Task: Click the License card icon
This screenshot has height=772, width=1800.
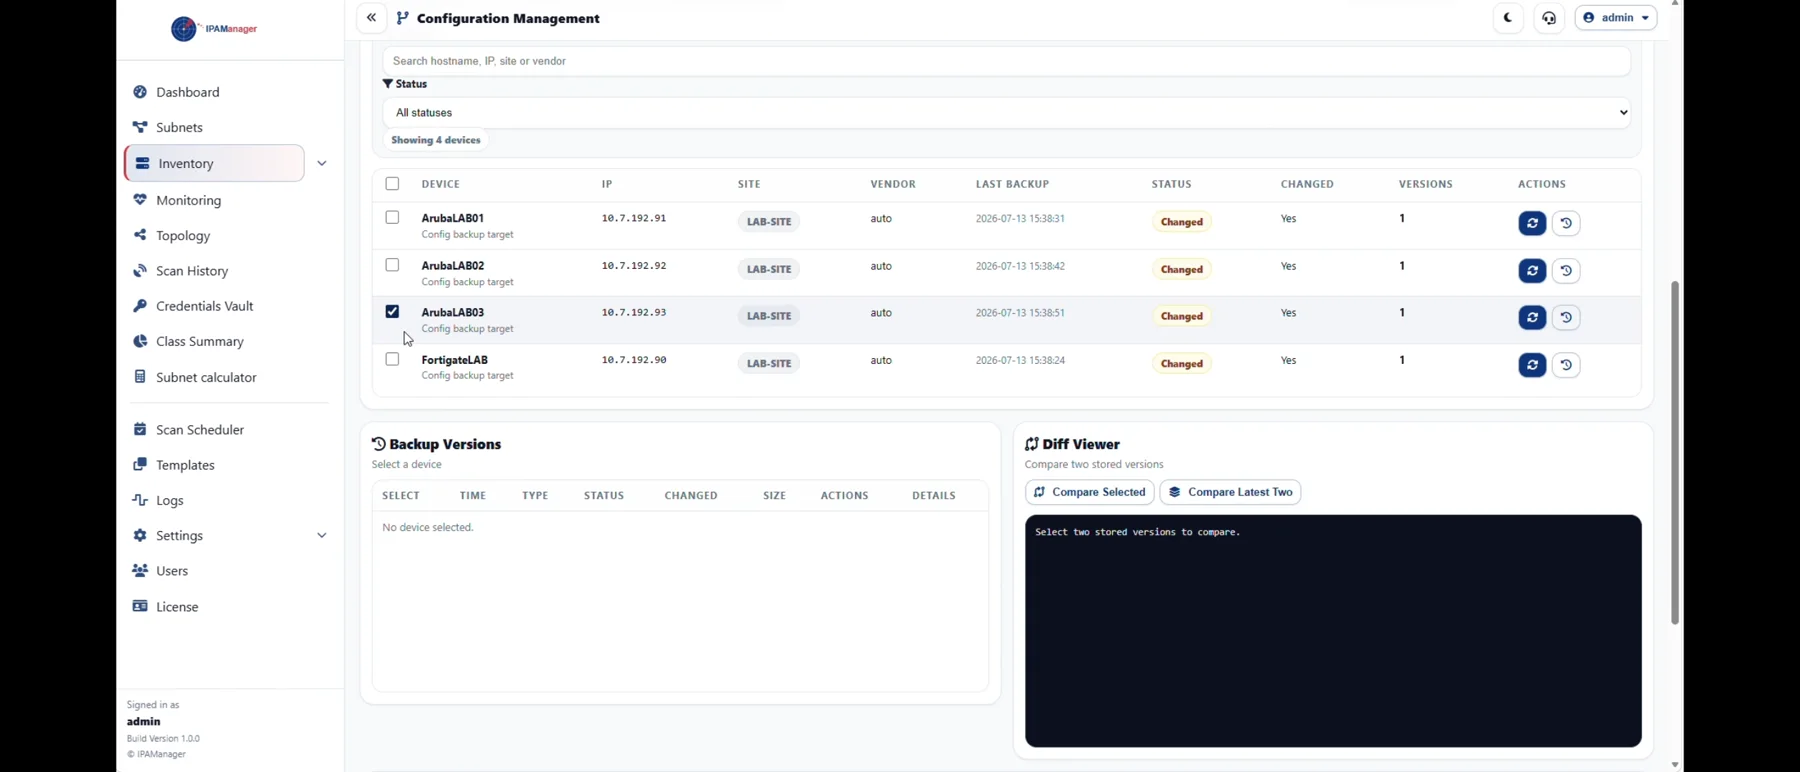Action: coord(140,606)
